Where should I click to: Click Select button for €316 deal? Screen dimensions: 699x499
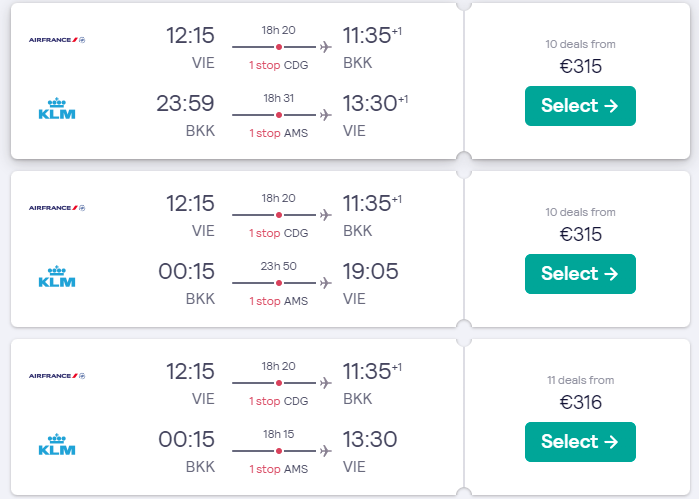(580, 442)
